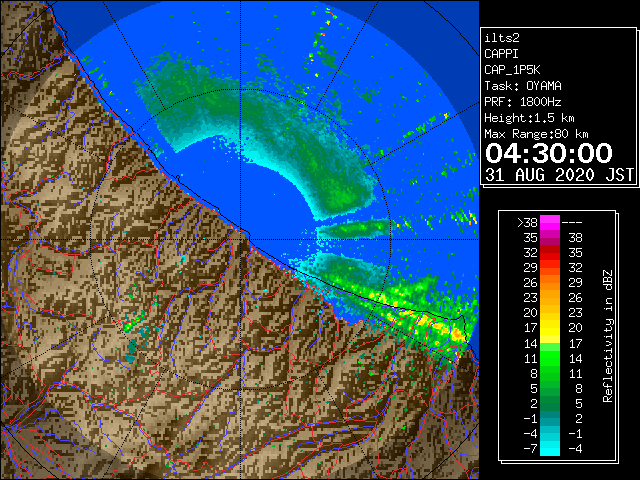
Task: Click the 'Height:1.5 km' line
Action: 529,118
